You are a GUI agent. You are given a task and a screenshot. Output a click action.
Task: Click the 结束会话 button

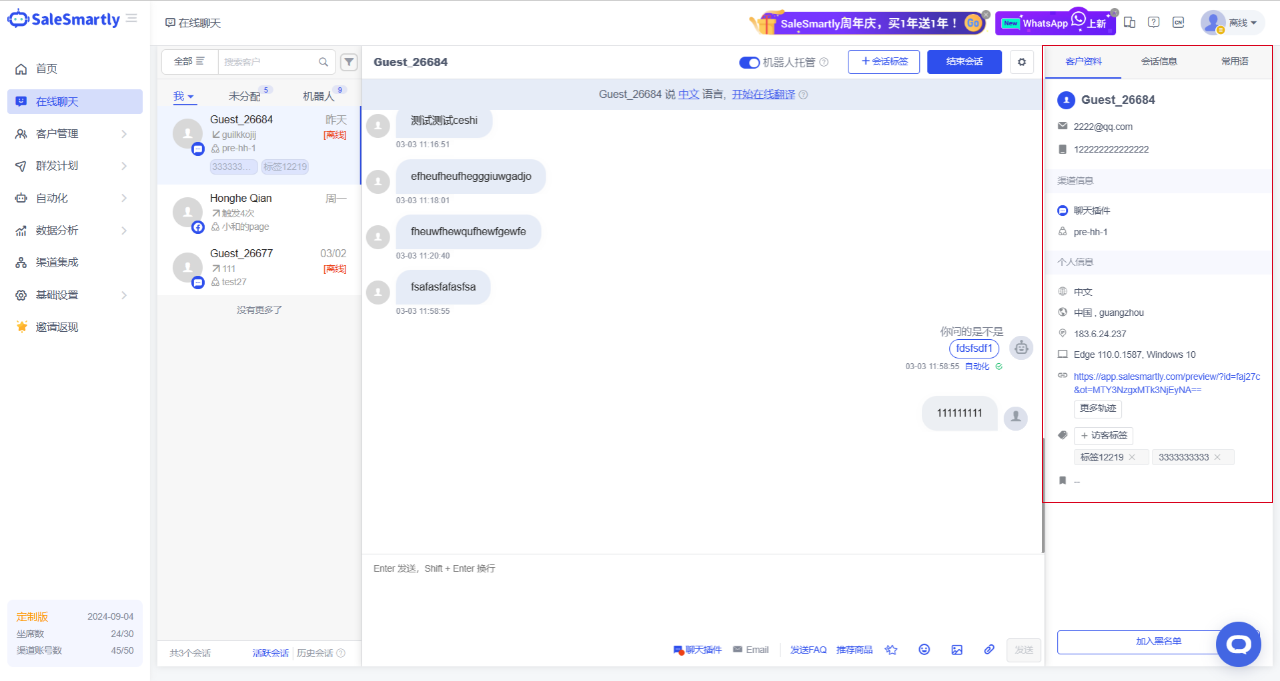pyautogui.click(x=964, y=62)
